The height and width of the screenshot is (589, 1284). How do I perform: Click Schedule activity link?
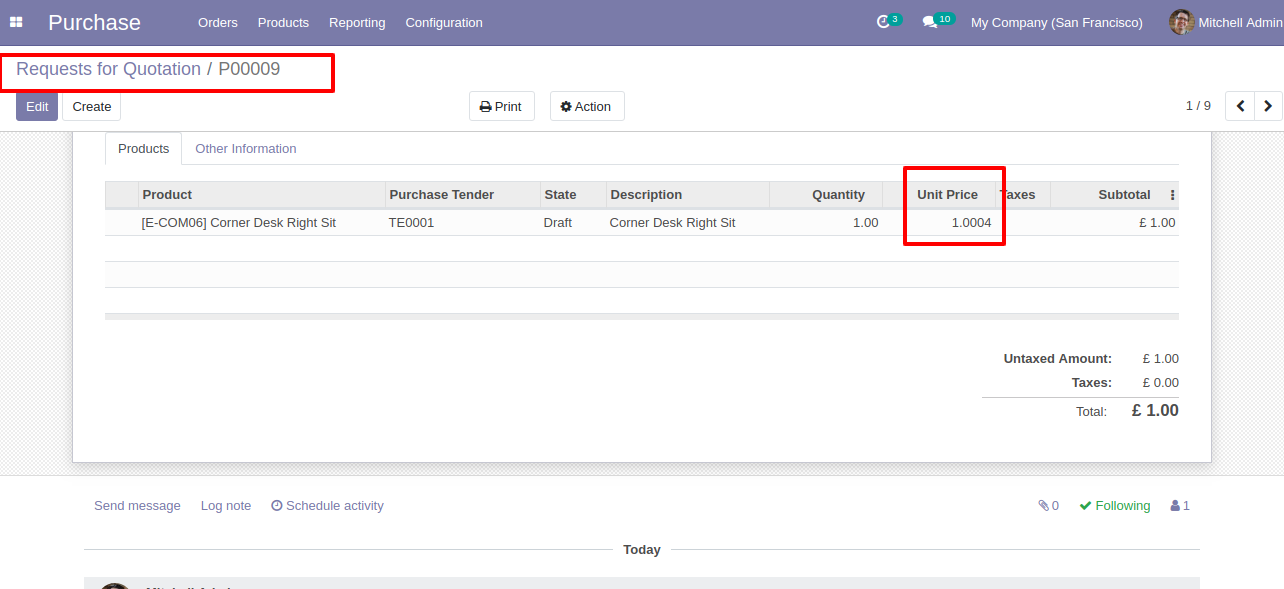[x=327, y=506]
